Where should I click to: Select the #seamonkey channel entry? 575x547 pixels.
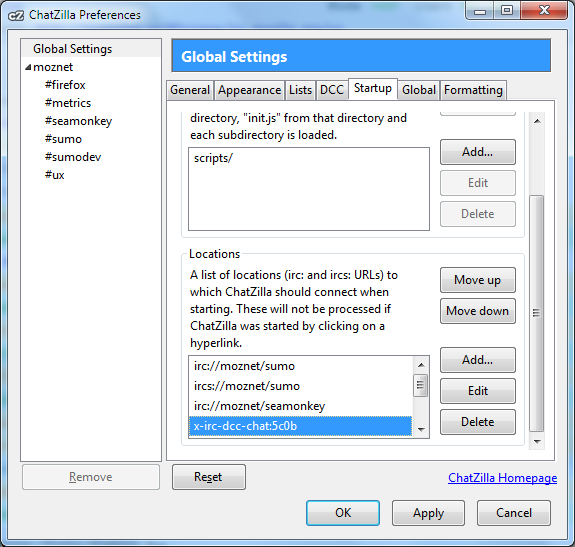pos(78,121)
